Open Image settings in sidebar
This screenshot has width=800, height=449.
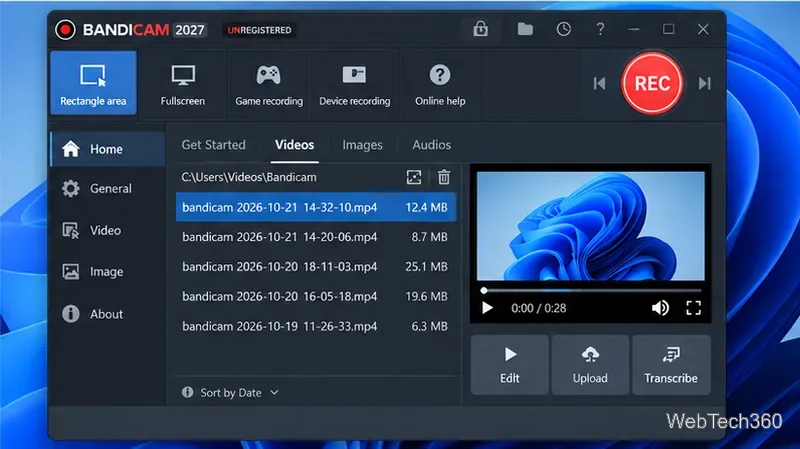(108, 271)
